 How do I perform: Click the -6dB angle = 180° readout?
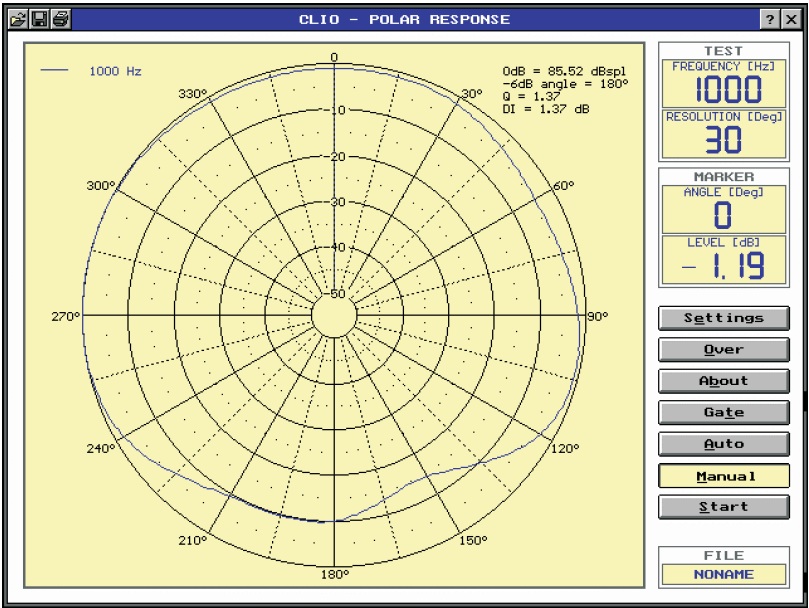565,84
